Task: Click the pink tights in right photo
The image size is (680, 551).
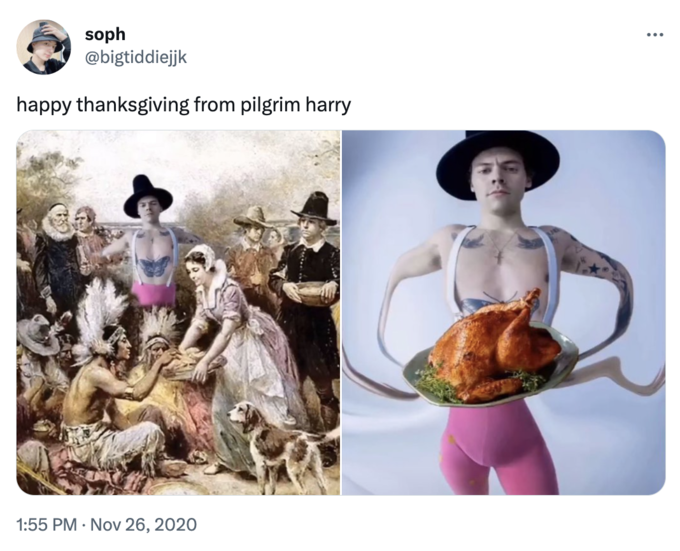Action: (499, 449)
